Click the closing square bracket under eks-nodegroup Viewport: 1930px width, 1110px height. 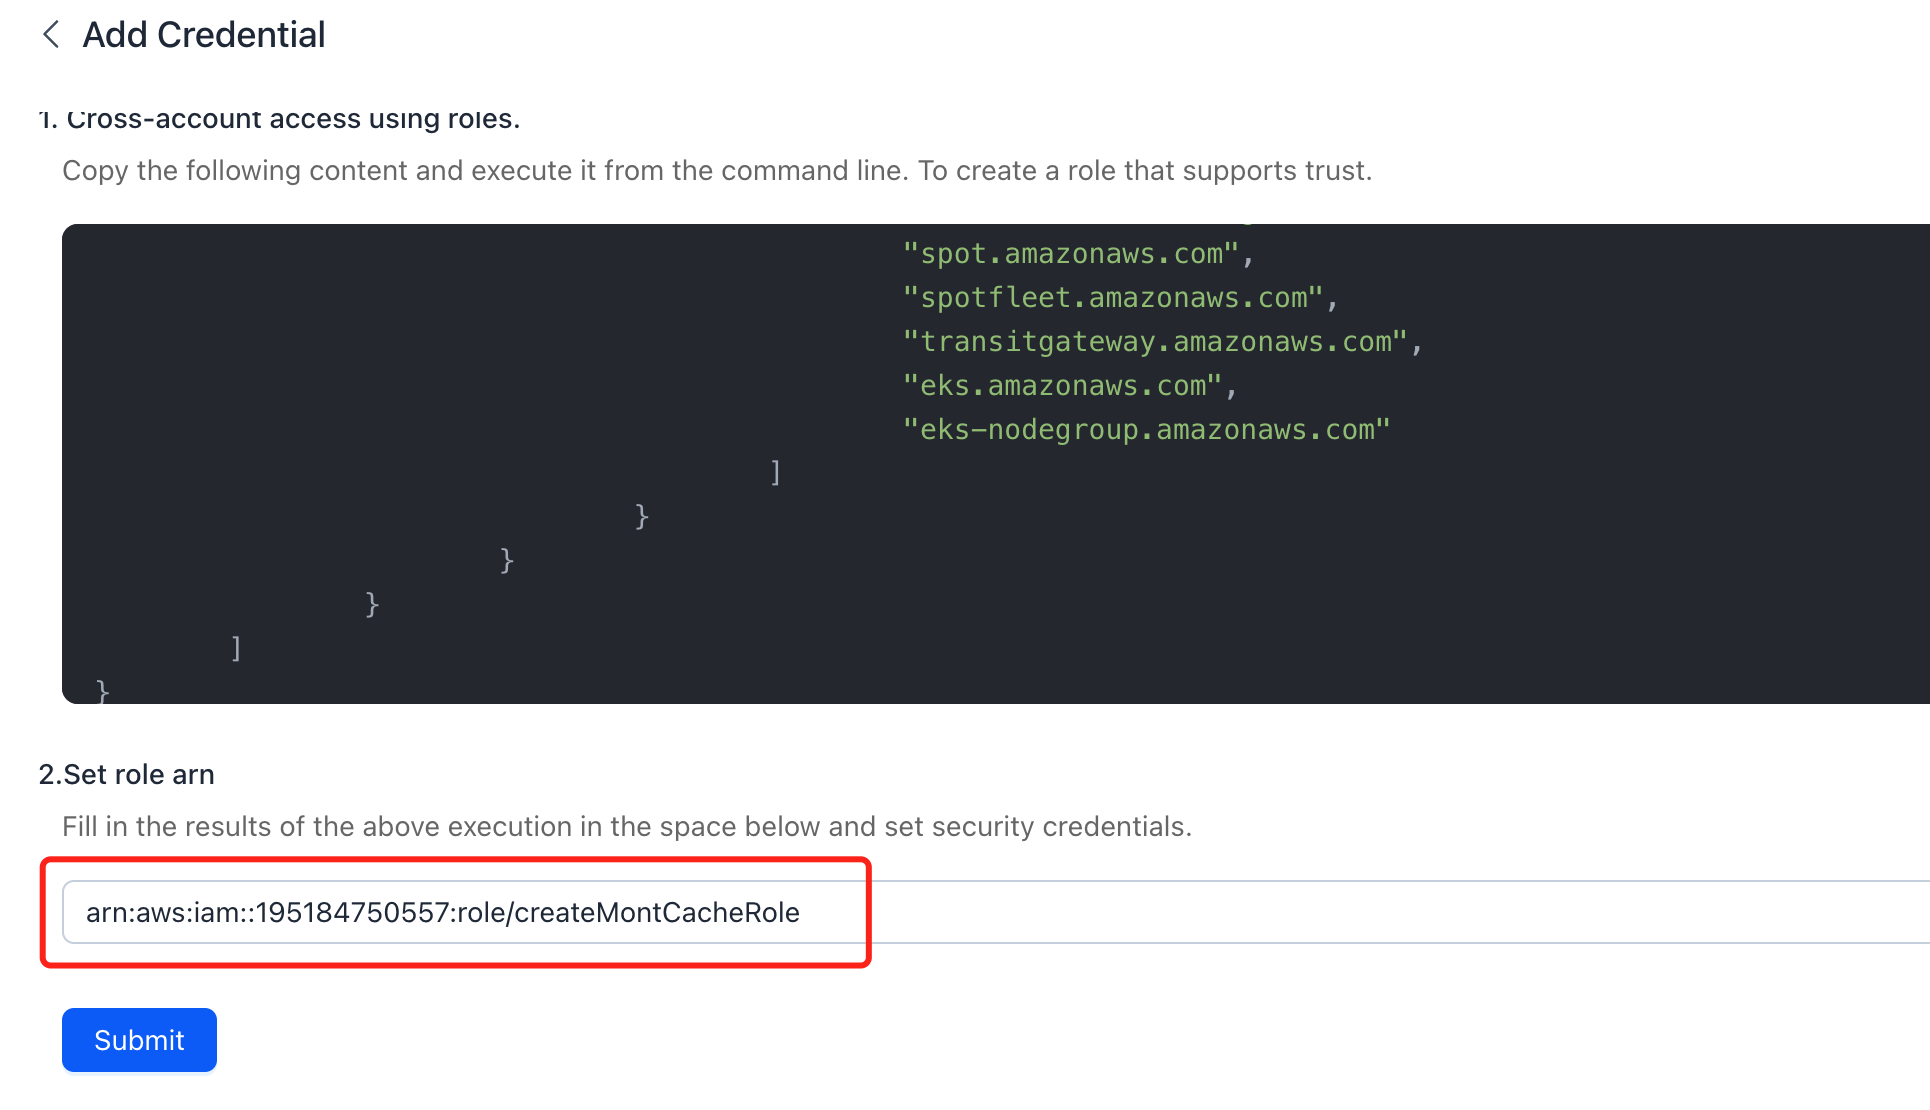(x=775, y=472)
